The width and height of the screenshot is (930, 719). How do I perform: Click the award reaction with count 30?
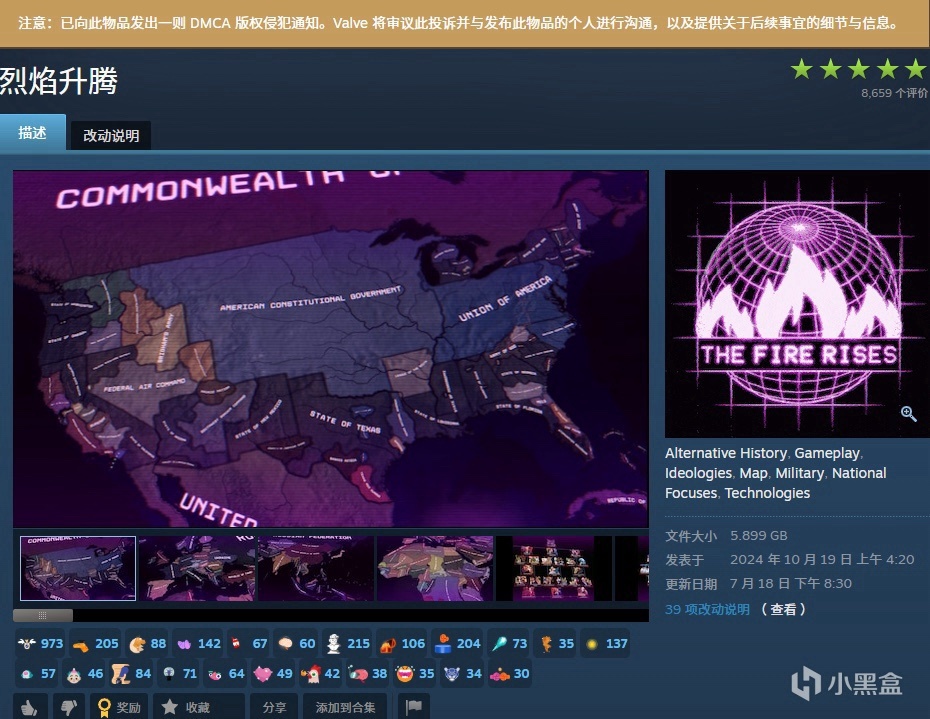click(x=509, y=674)
